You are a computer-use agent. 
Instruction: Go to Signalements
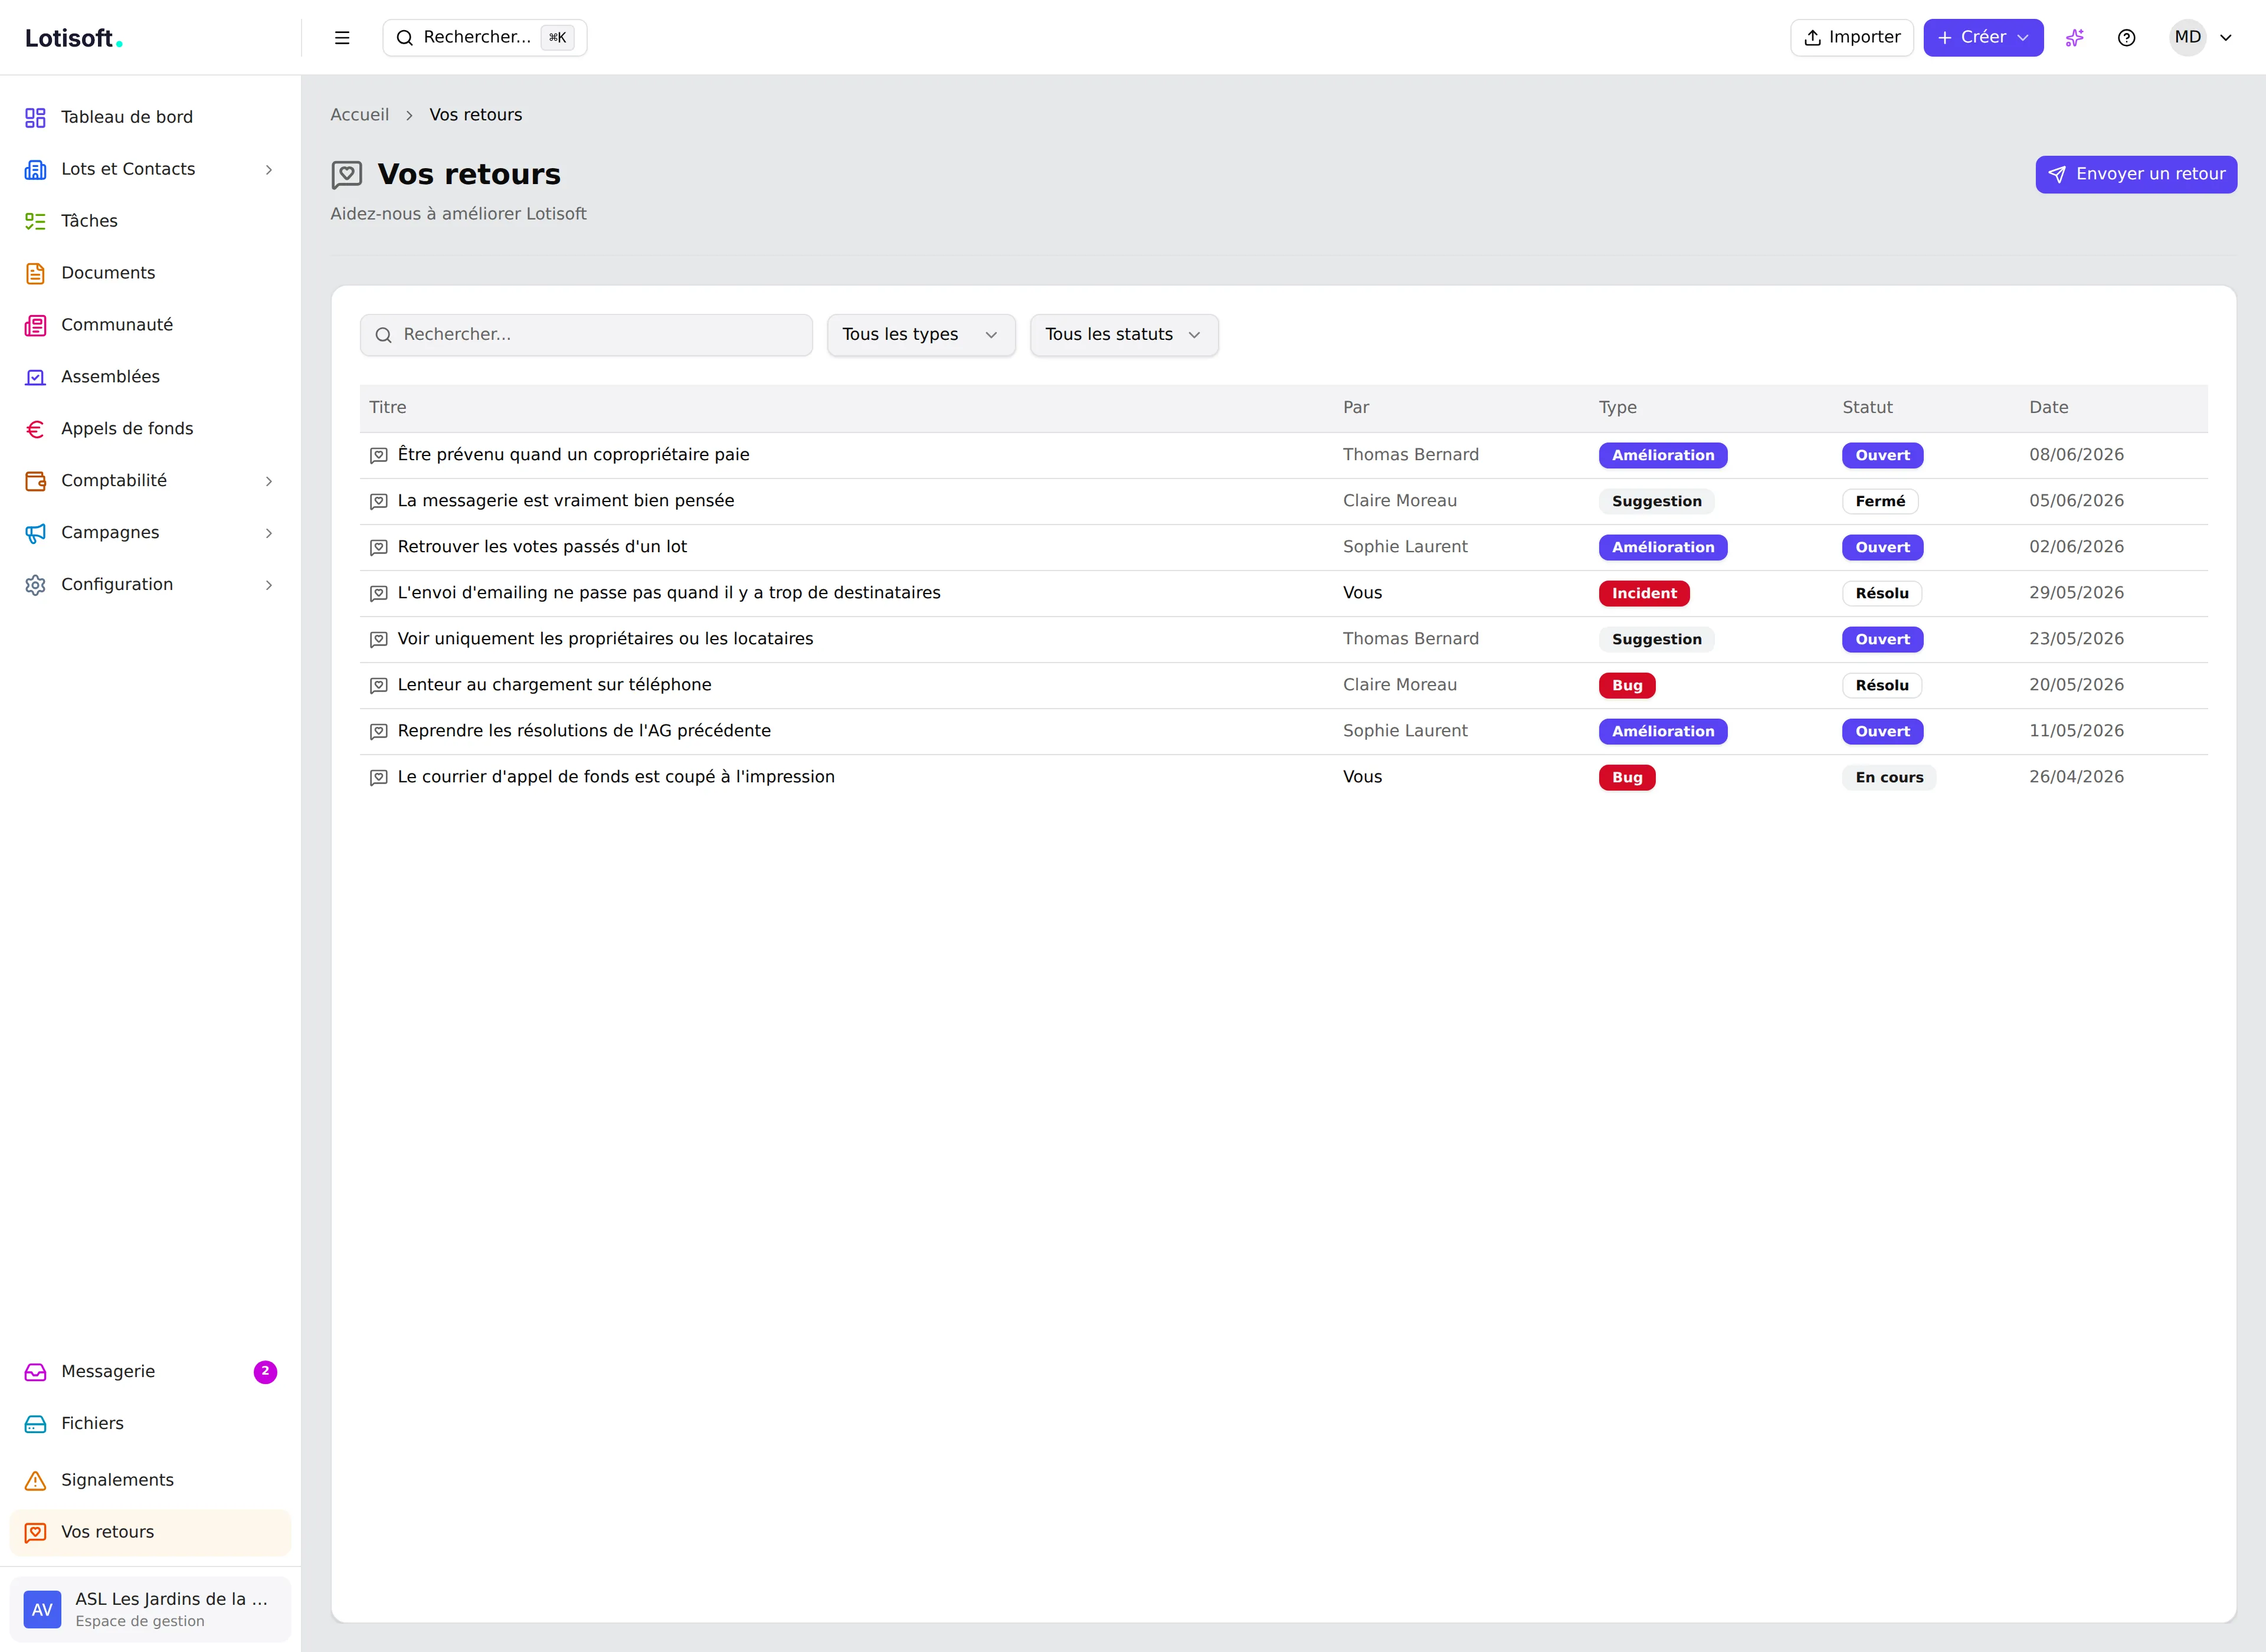click(x=150, y=1481)
